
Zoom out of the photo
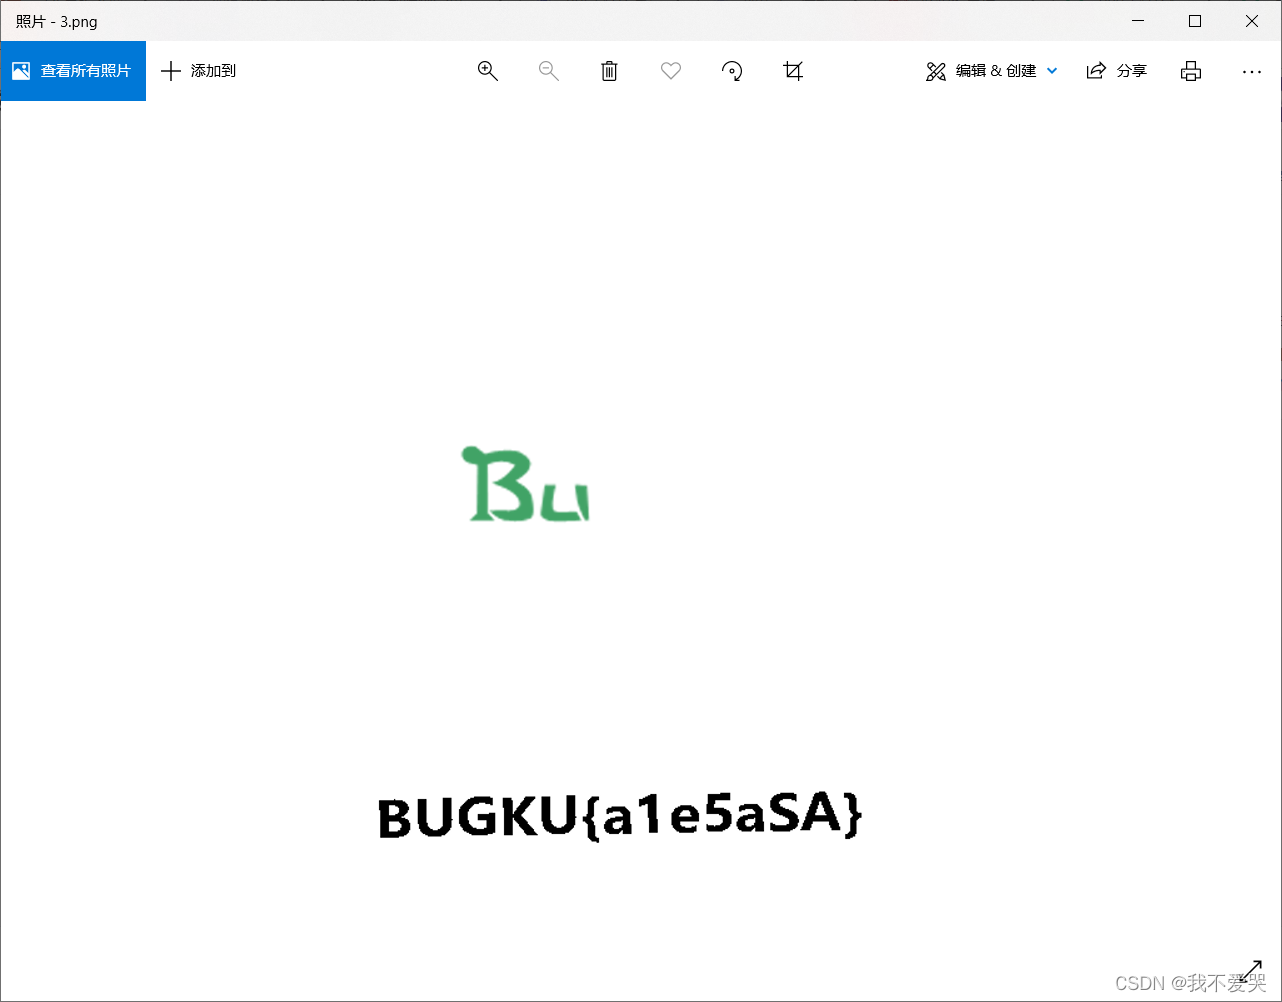tap(548, 70)
